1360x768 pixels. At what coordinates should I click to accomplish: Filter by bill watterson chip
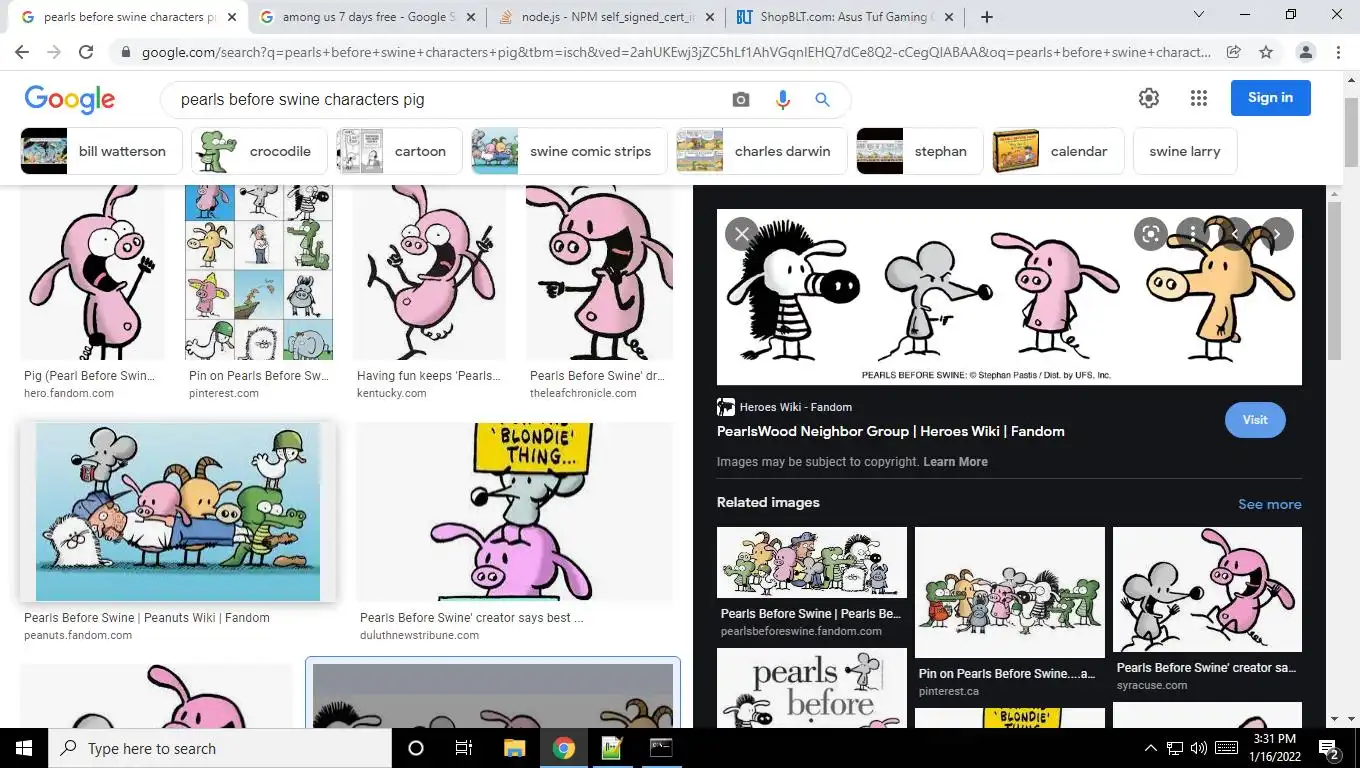click(101, 151)
